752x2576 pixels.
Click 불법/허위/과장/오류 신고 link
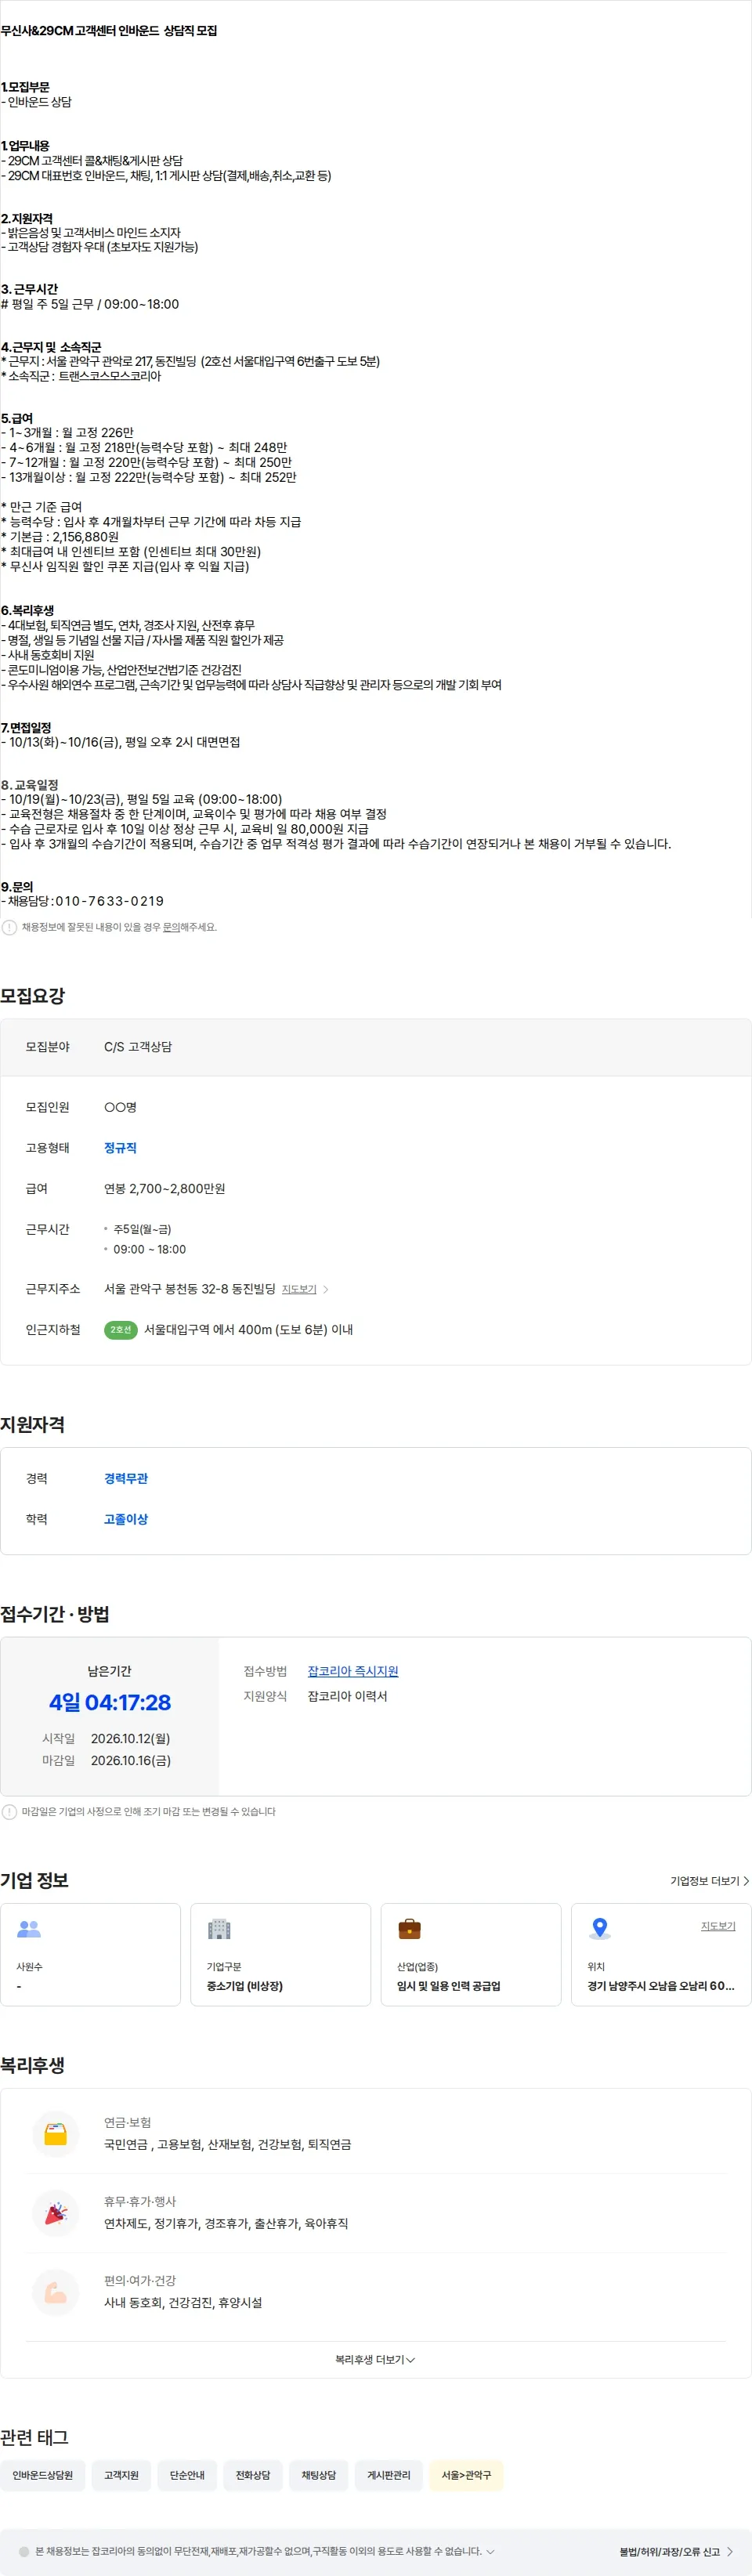(676, 2552)
